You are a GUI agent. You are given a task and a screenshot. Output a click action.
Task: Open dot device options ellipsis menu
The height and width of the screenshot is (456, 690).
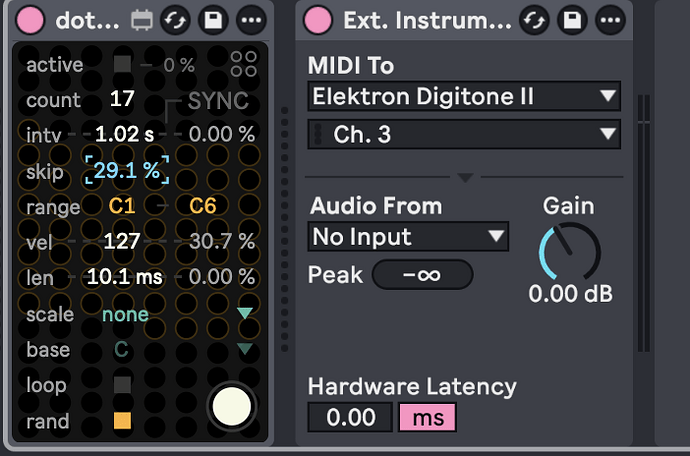[x=251, y=20]
